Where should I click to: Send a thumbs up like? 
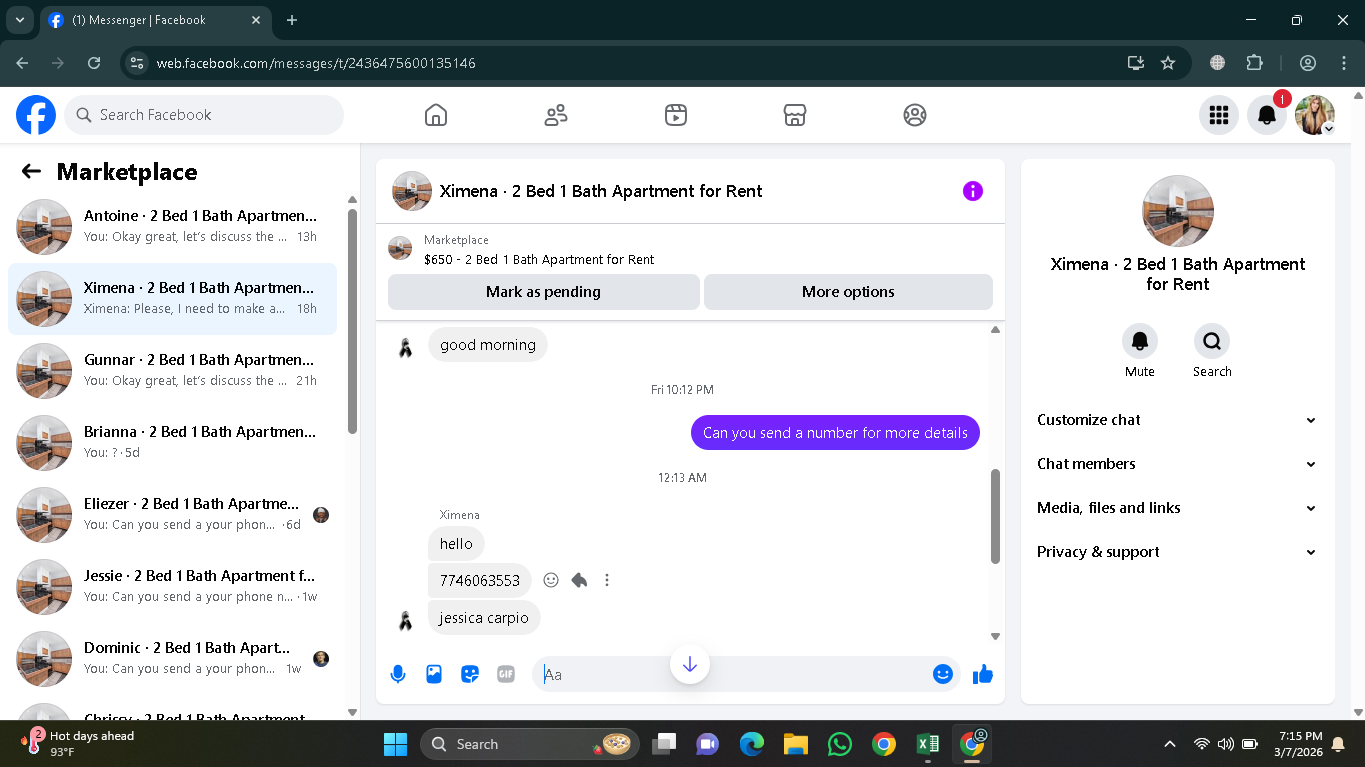983,674
